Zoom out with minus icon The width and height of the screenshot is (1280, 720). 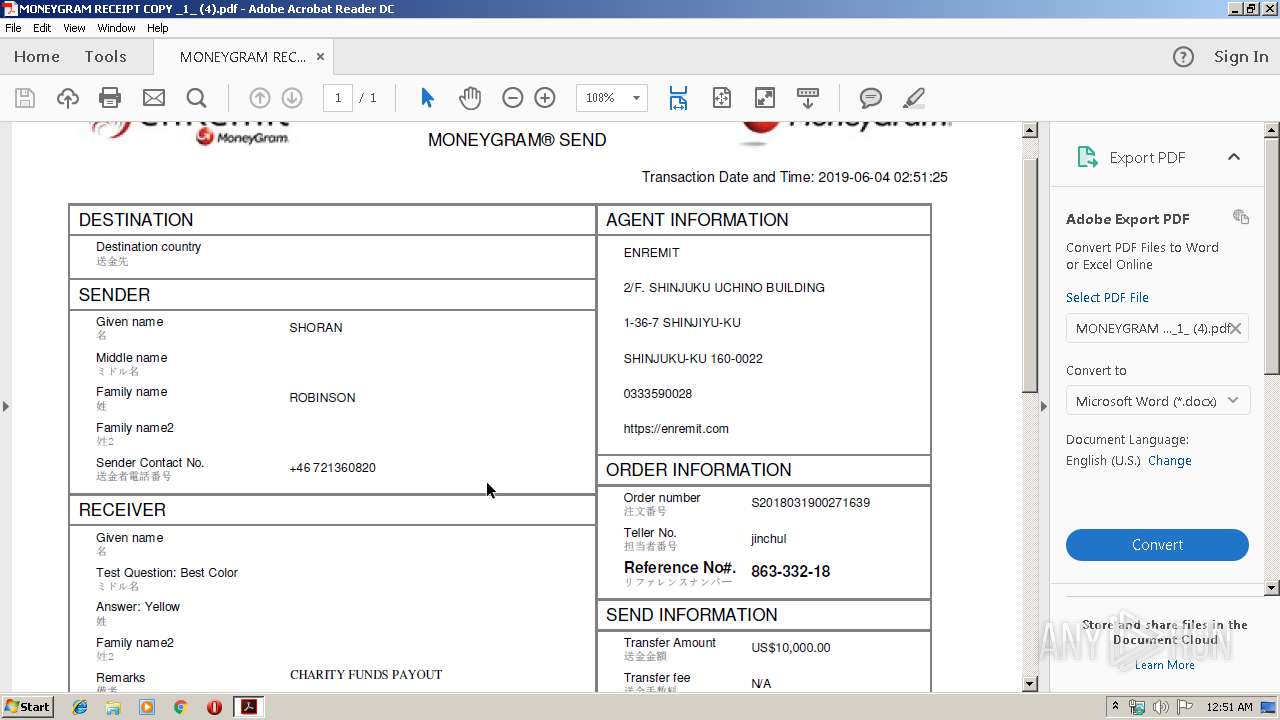pos(512,98)
